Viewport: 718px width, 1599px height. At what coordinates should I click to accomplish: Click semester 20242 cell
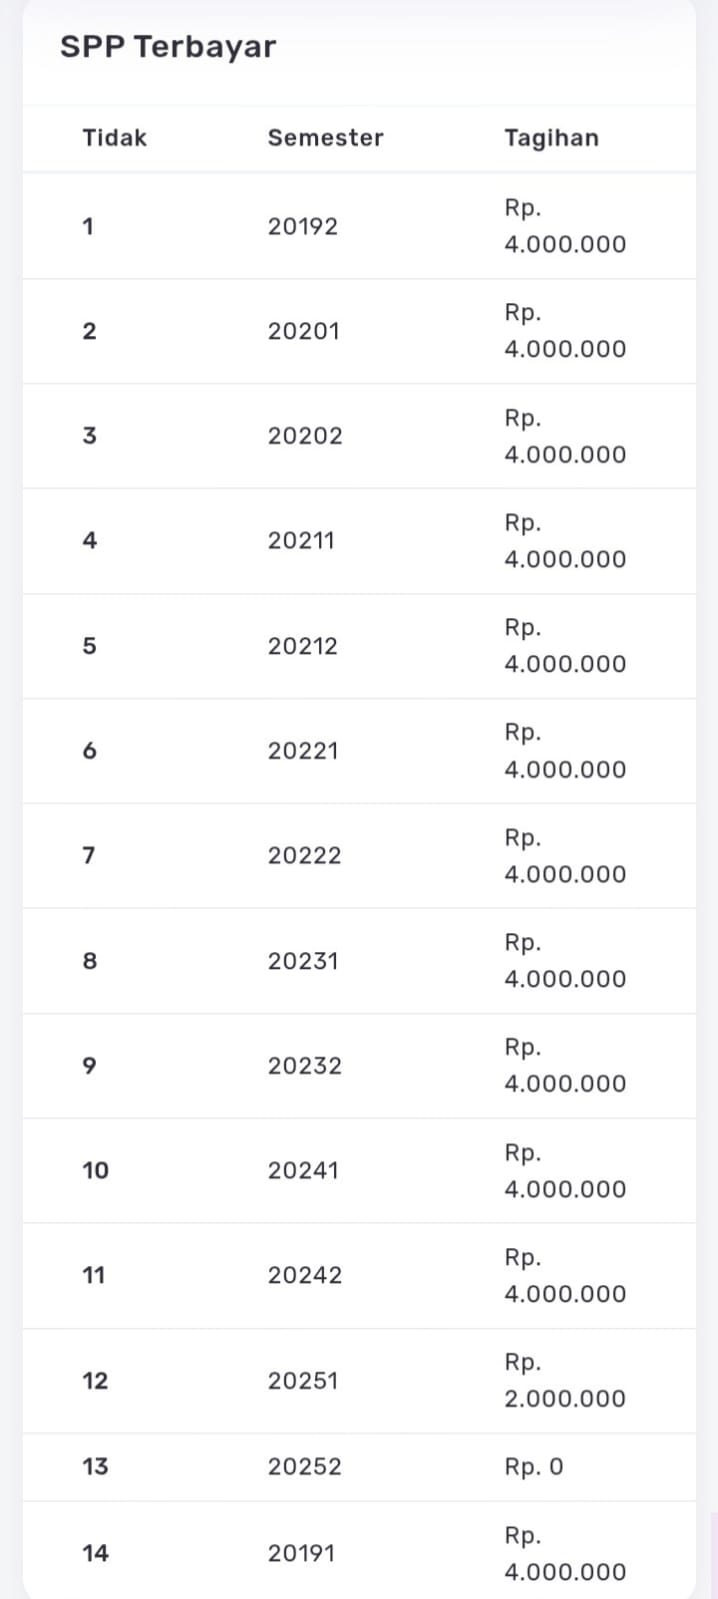pyautogui.click(x=304, y=1276)
